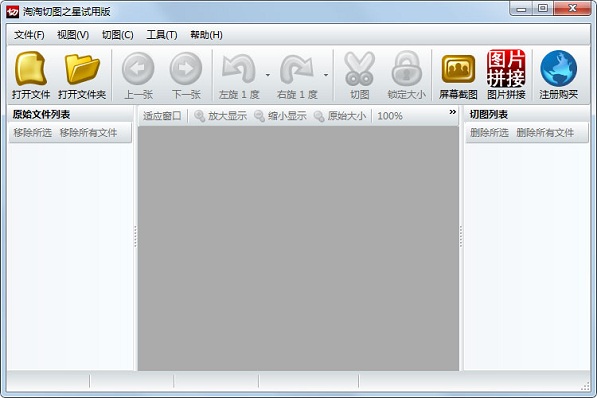597x398 pixels.
Task: Expand the 左旋 rotation dropdown arrow
Action: click(268, 75)
